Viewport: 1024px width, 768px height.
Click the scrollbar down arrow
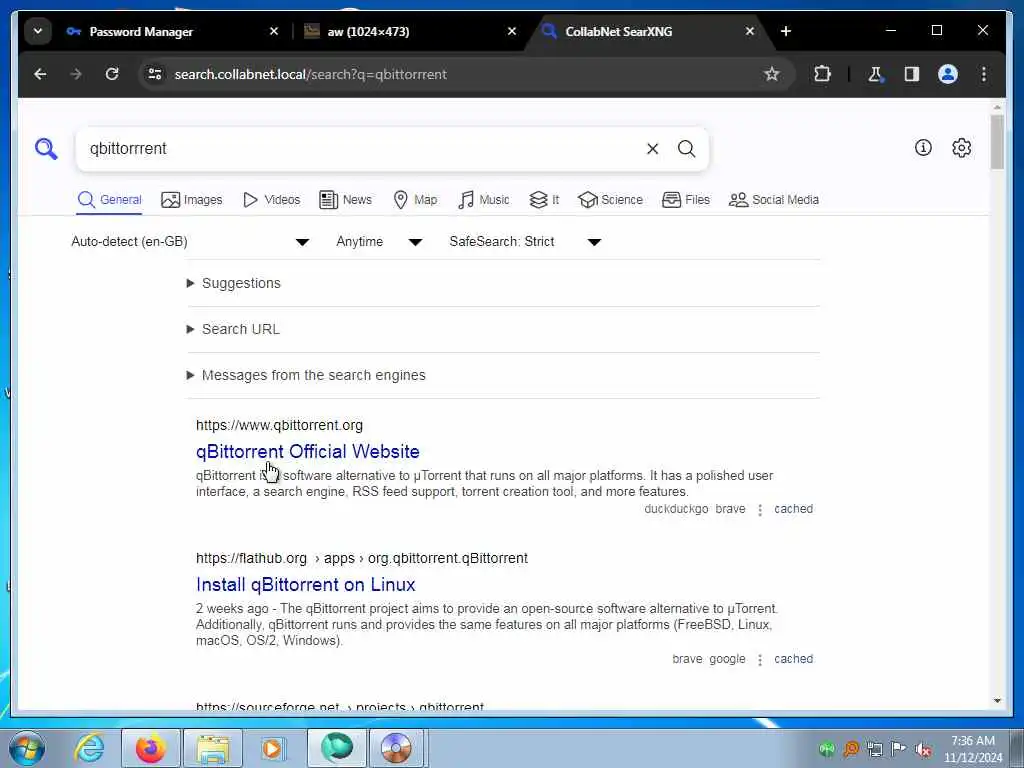997,701
